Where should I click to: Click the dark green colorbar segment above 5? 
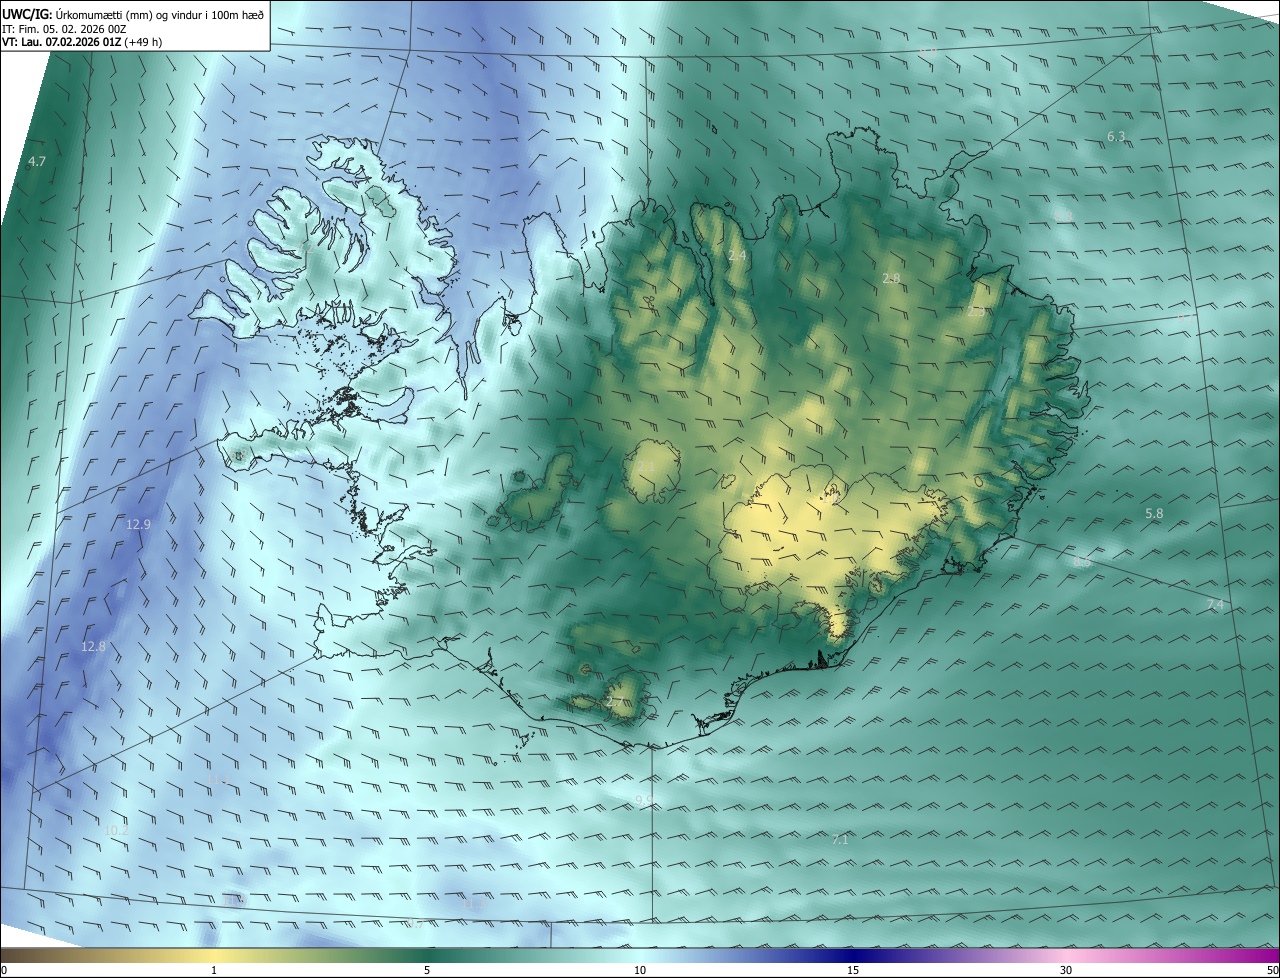tap(427, 956)
